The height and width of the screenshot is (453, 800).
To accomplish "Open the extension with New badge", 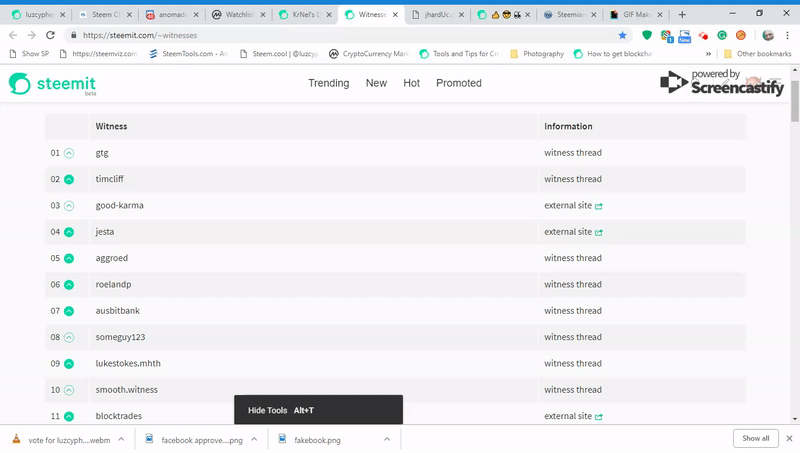I will 685,36.
